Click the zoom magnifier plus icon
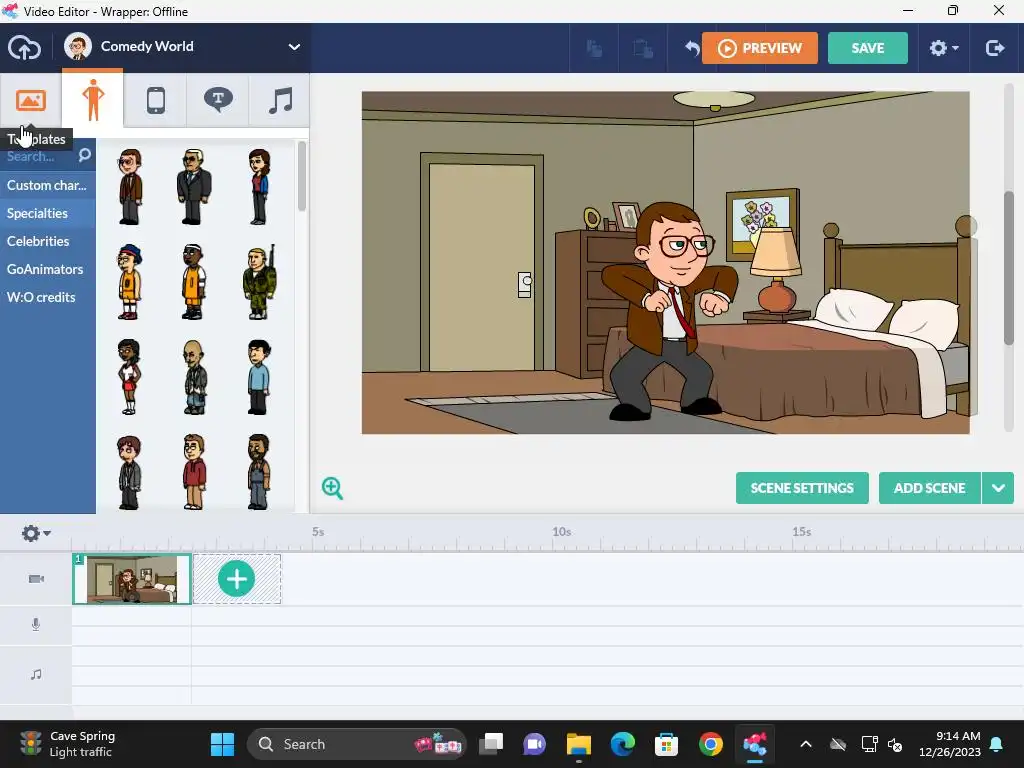Viewport: 1024px width, 768px height. [x=332, y=488]
